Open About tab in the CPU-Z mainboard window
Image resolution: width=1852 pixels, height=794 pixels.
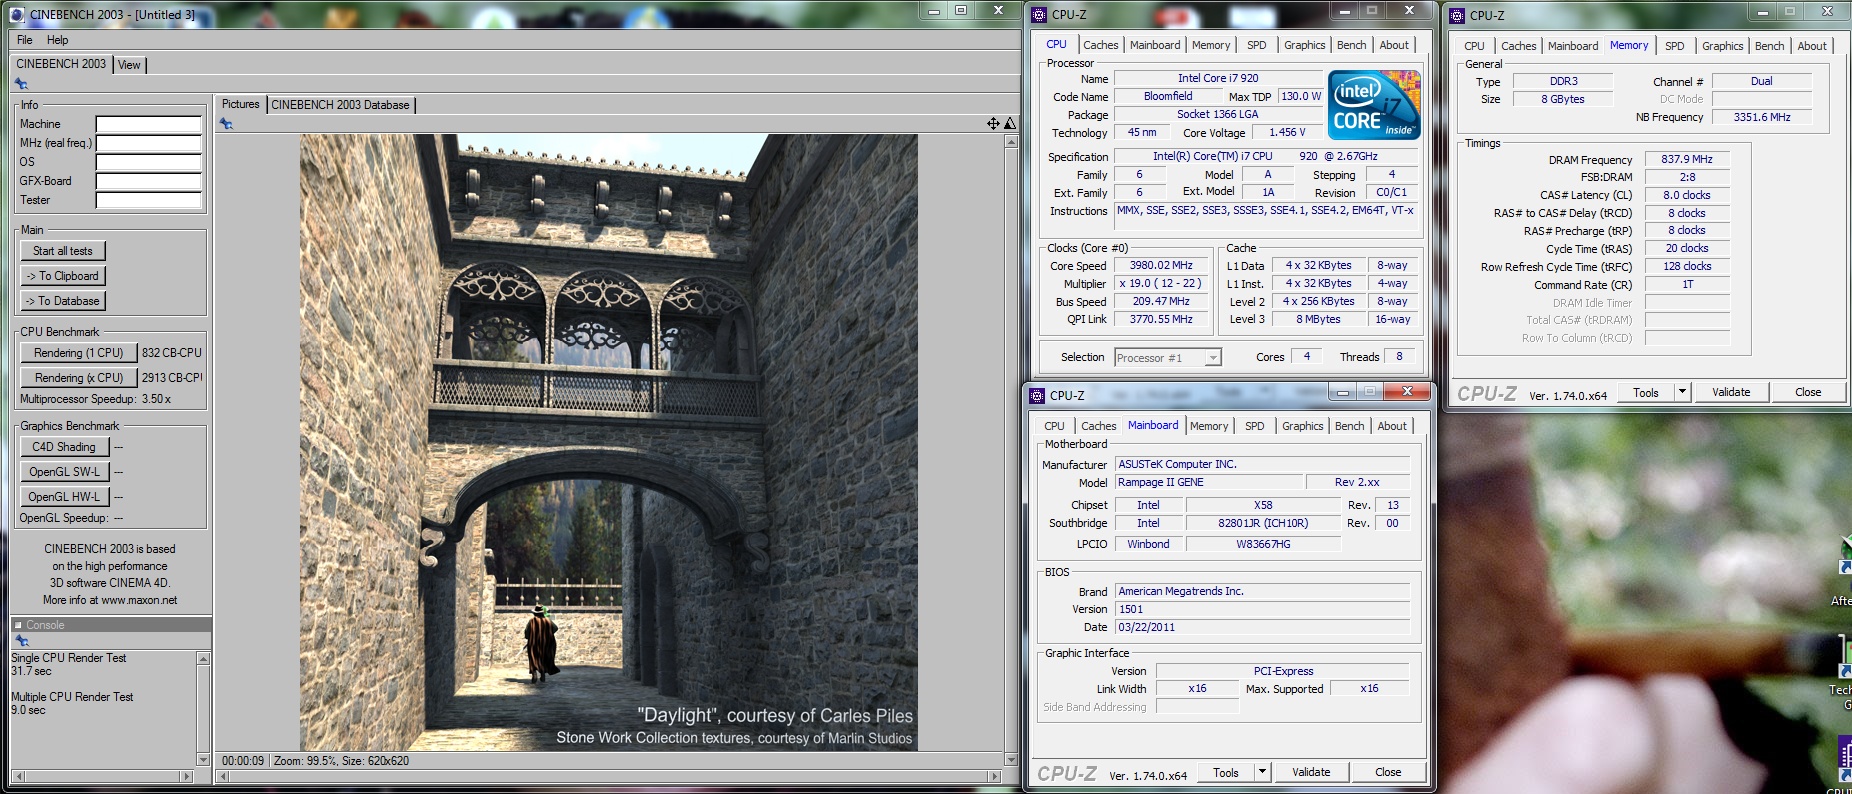1392,426
